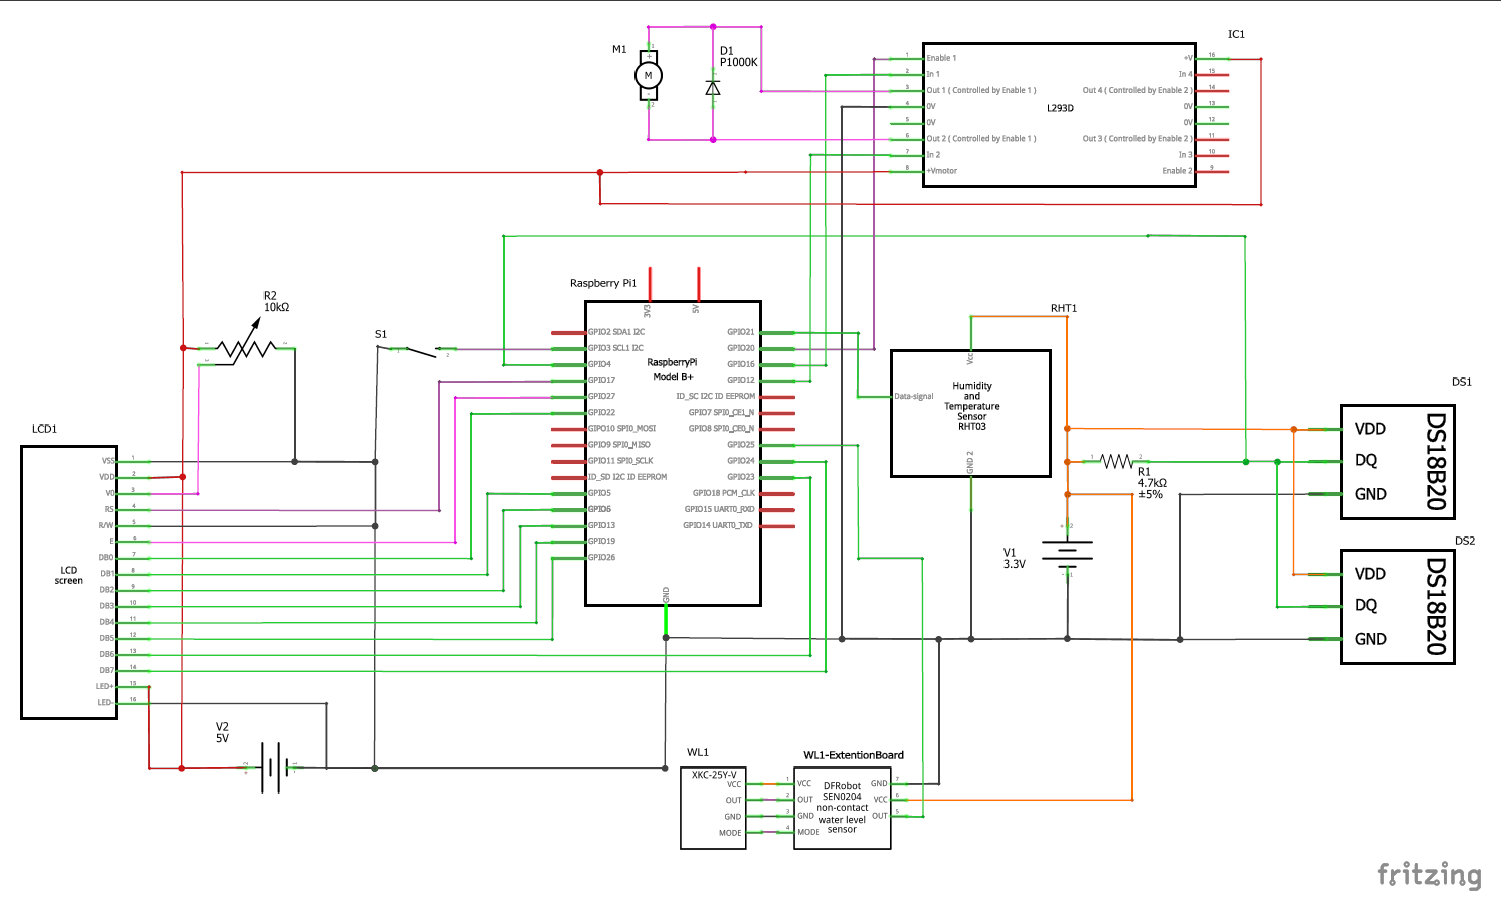Click the GPIO10 SPI0_MOSI pin label

pos(622,428)
